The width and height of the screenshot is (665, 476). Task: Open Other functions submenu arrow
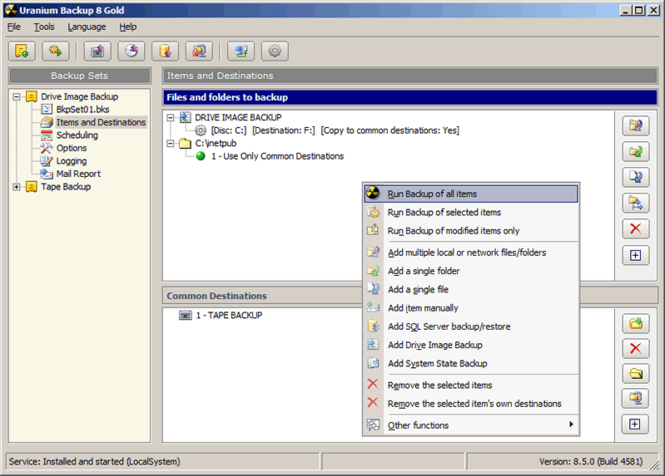tap(571, 424)
